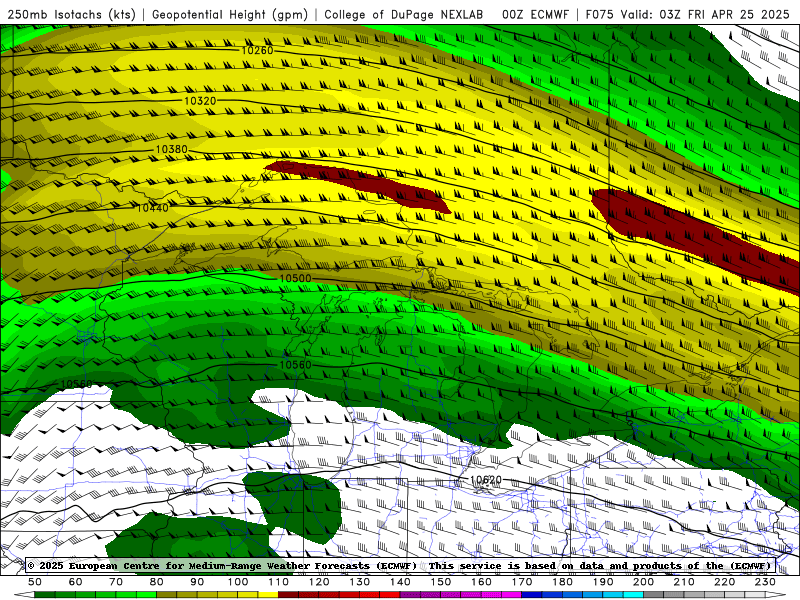This screenshot has height=600, width=800.
Task: Click the 10260 height contour label
Action: (x=257, y=50)
